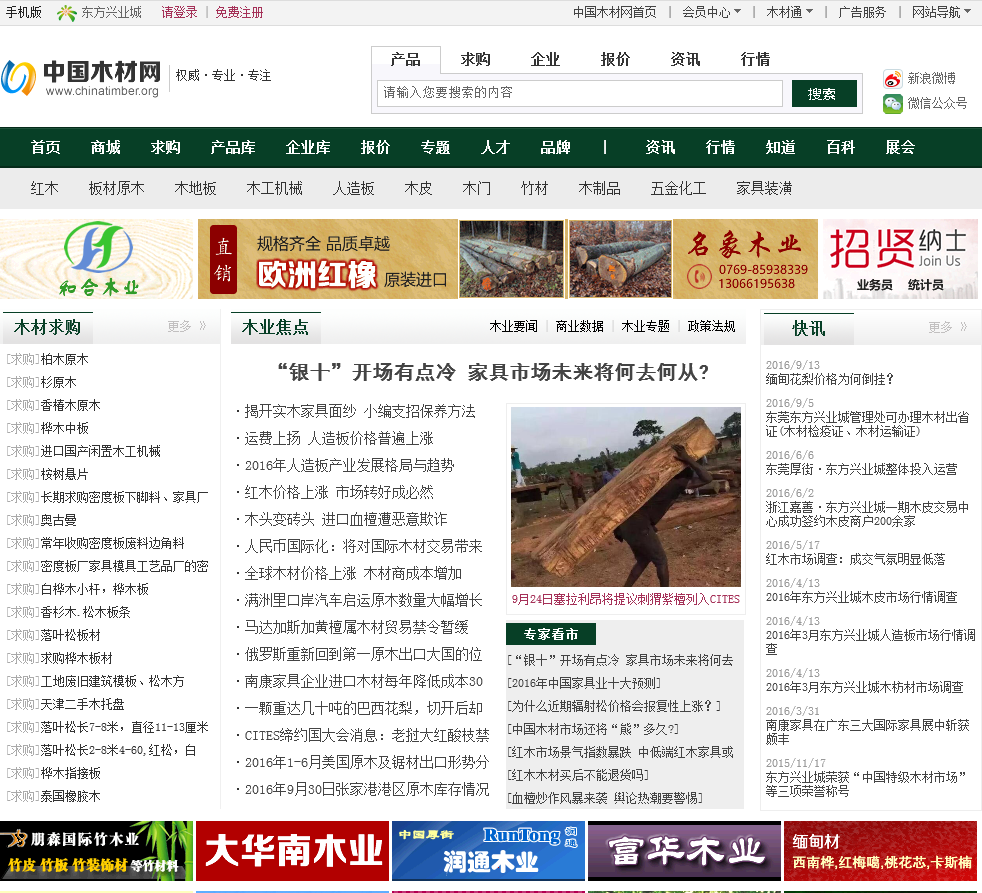Select the 产品 search tab
The height and width of the screenshot is (893, 982).
pos(405,59)
